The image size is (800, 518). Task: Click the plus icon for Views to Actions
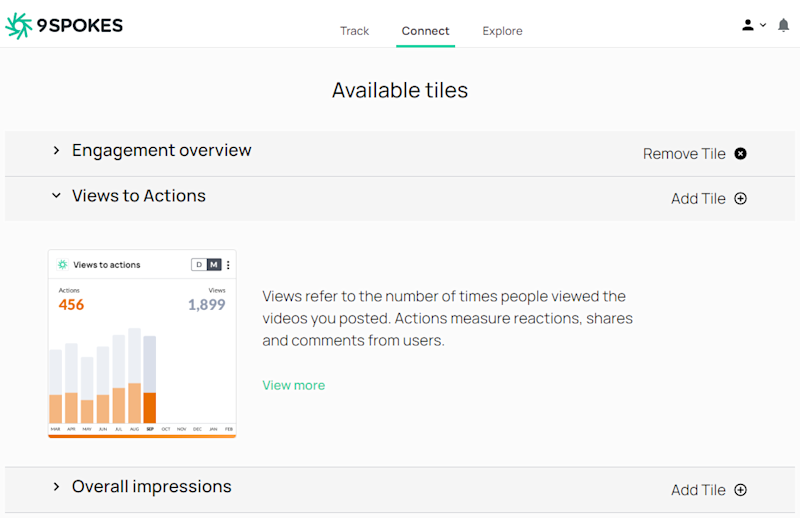[x=741, y=199]
